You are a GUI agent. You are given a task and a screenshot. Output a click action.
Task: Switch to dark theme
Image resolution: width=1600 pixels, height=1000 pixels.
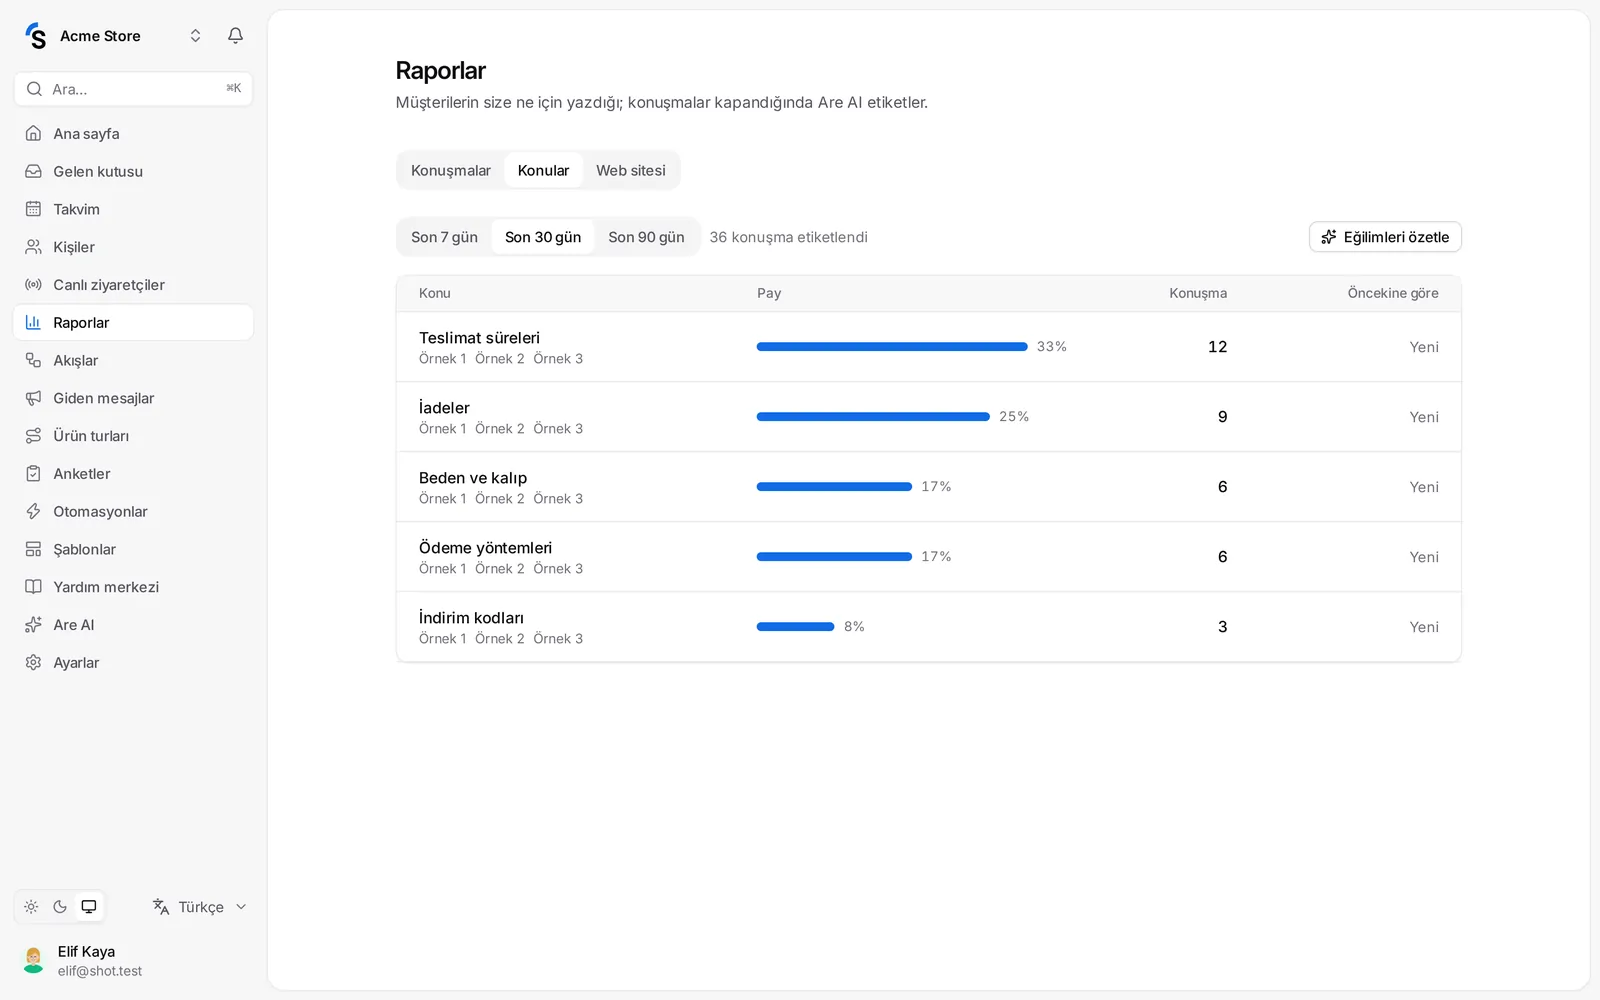coord(60,907)
